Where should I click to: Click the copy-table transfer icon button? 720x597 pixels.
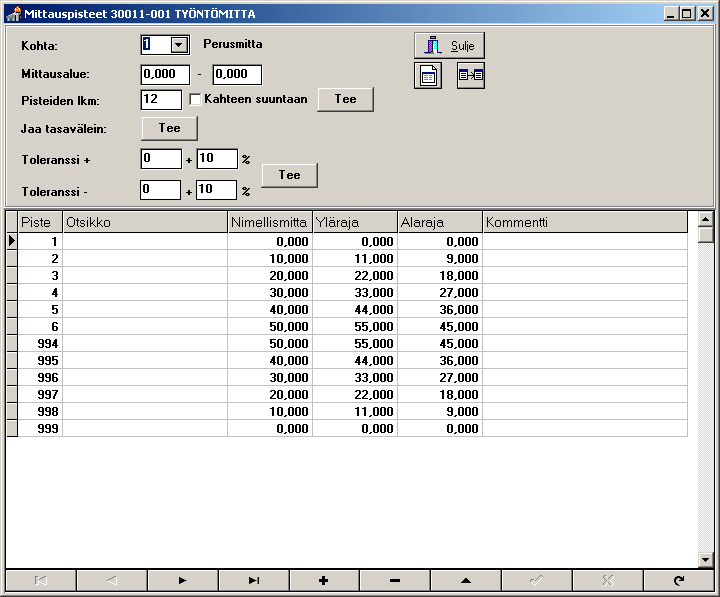(471, 76)
